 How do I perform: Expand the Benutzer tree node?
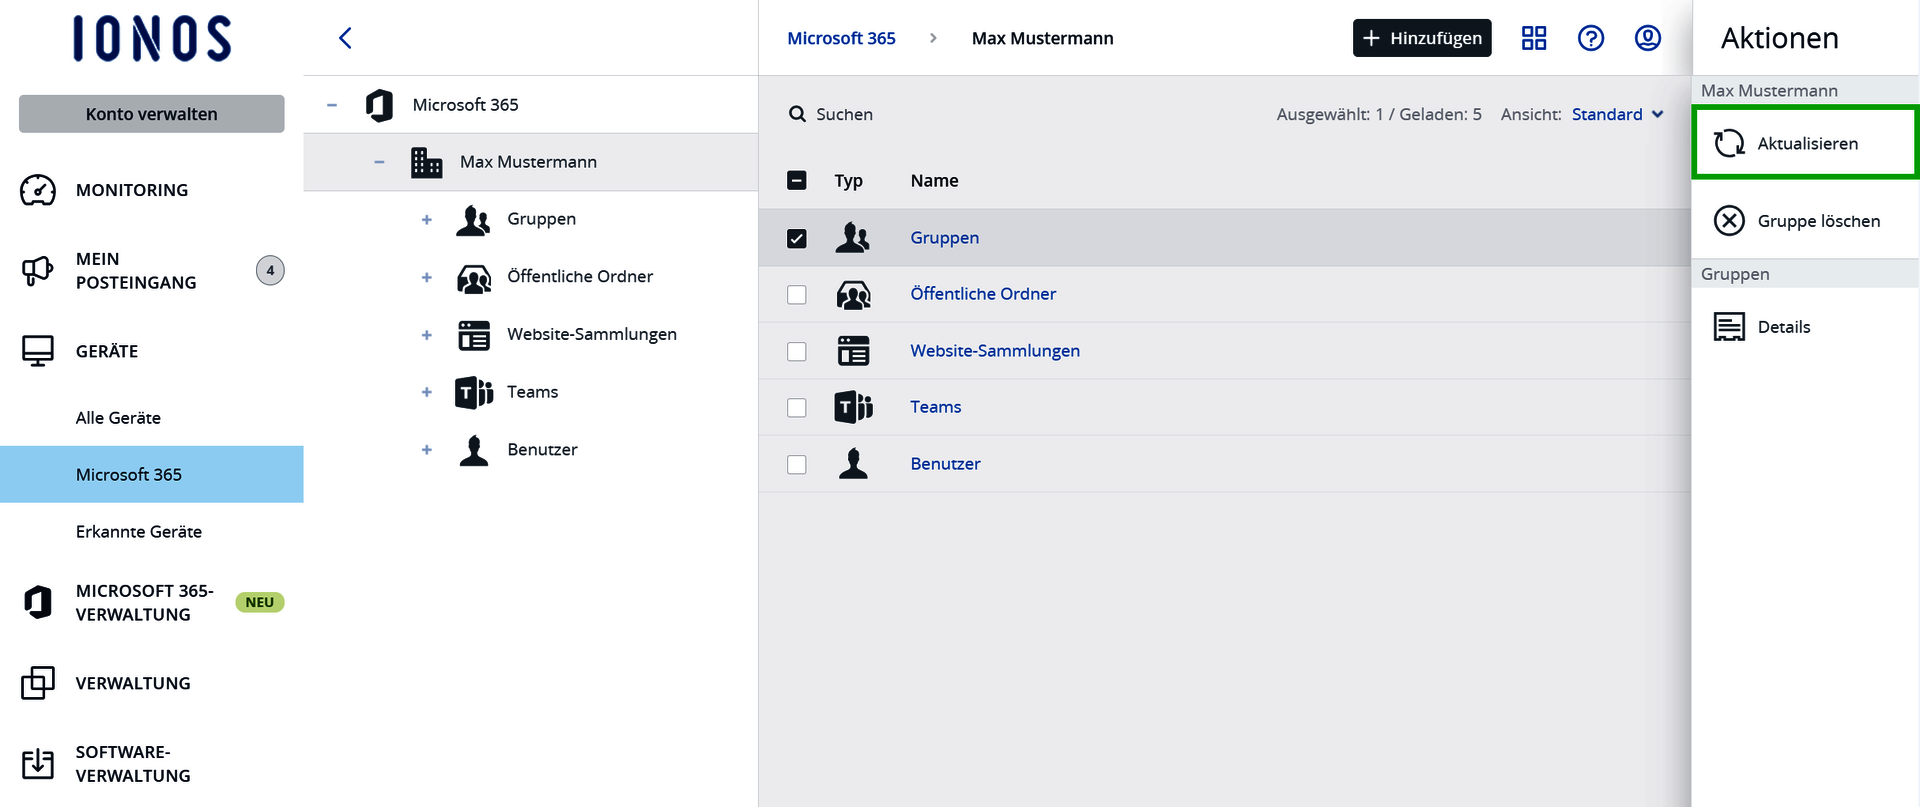click(x=427, y=450)
